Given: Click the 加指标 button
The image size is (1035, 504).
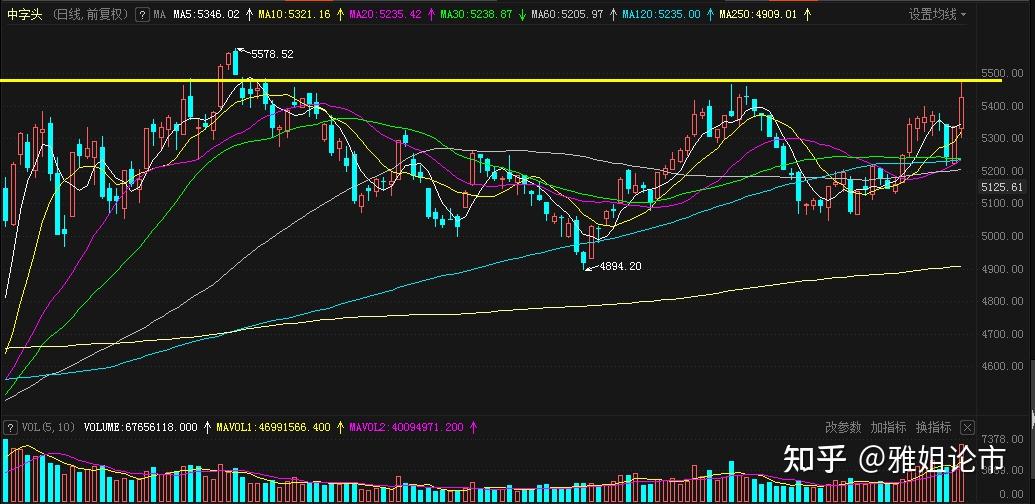Looking at the screenshot, I should tap(888, 427).
